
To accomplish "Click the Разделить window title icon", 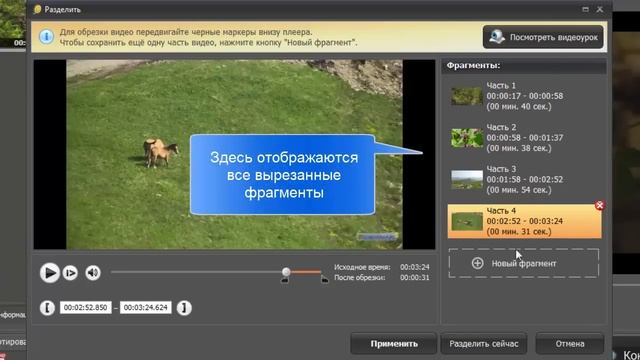I will [x=38, y=9].
